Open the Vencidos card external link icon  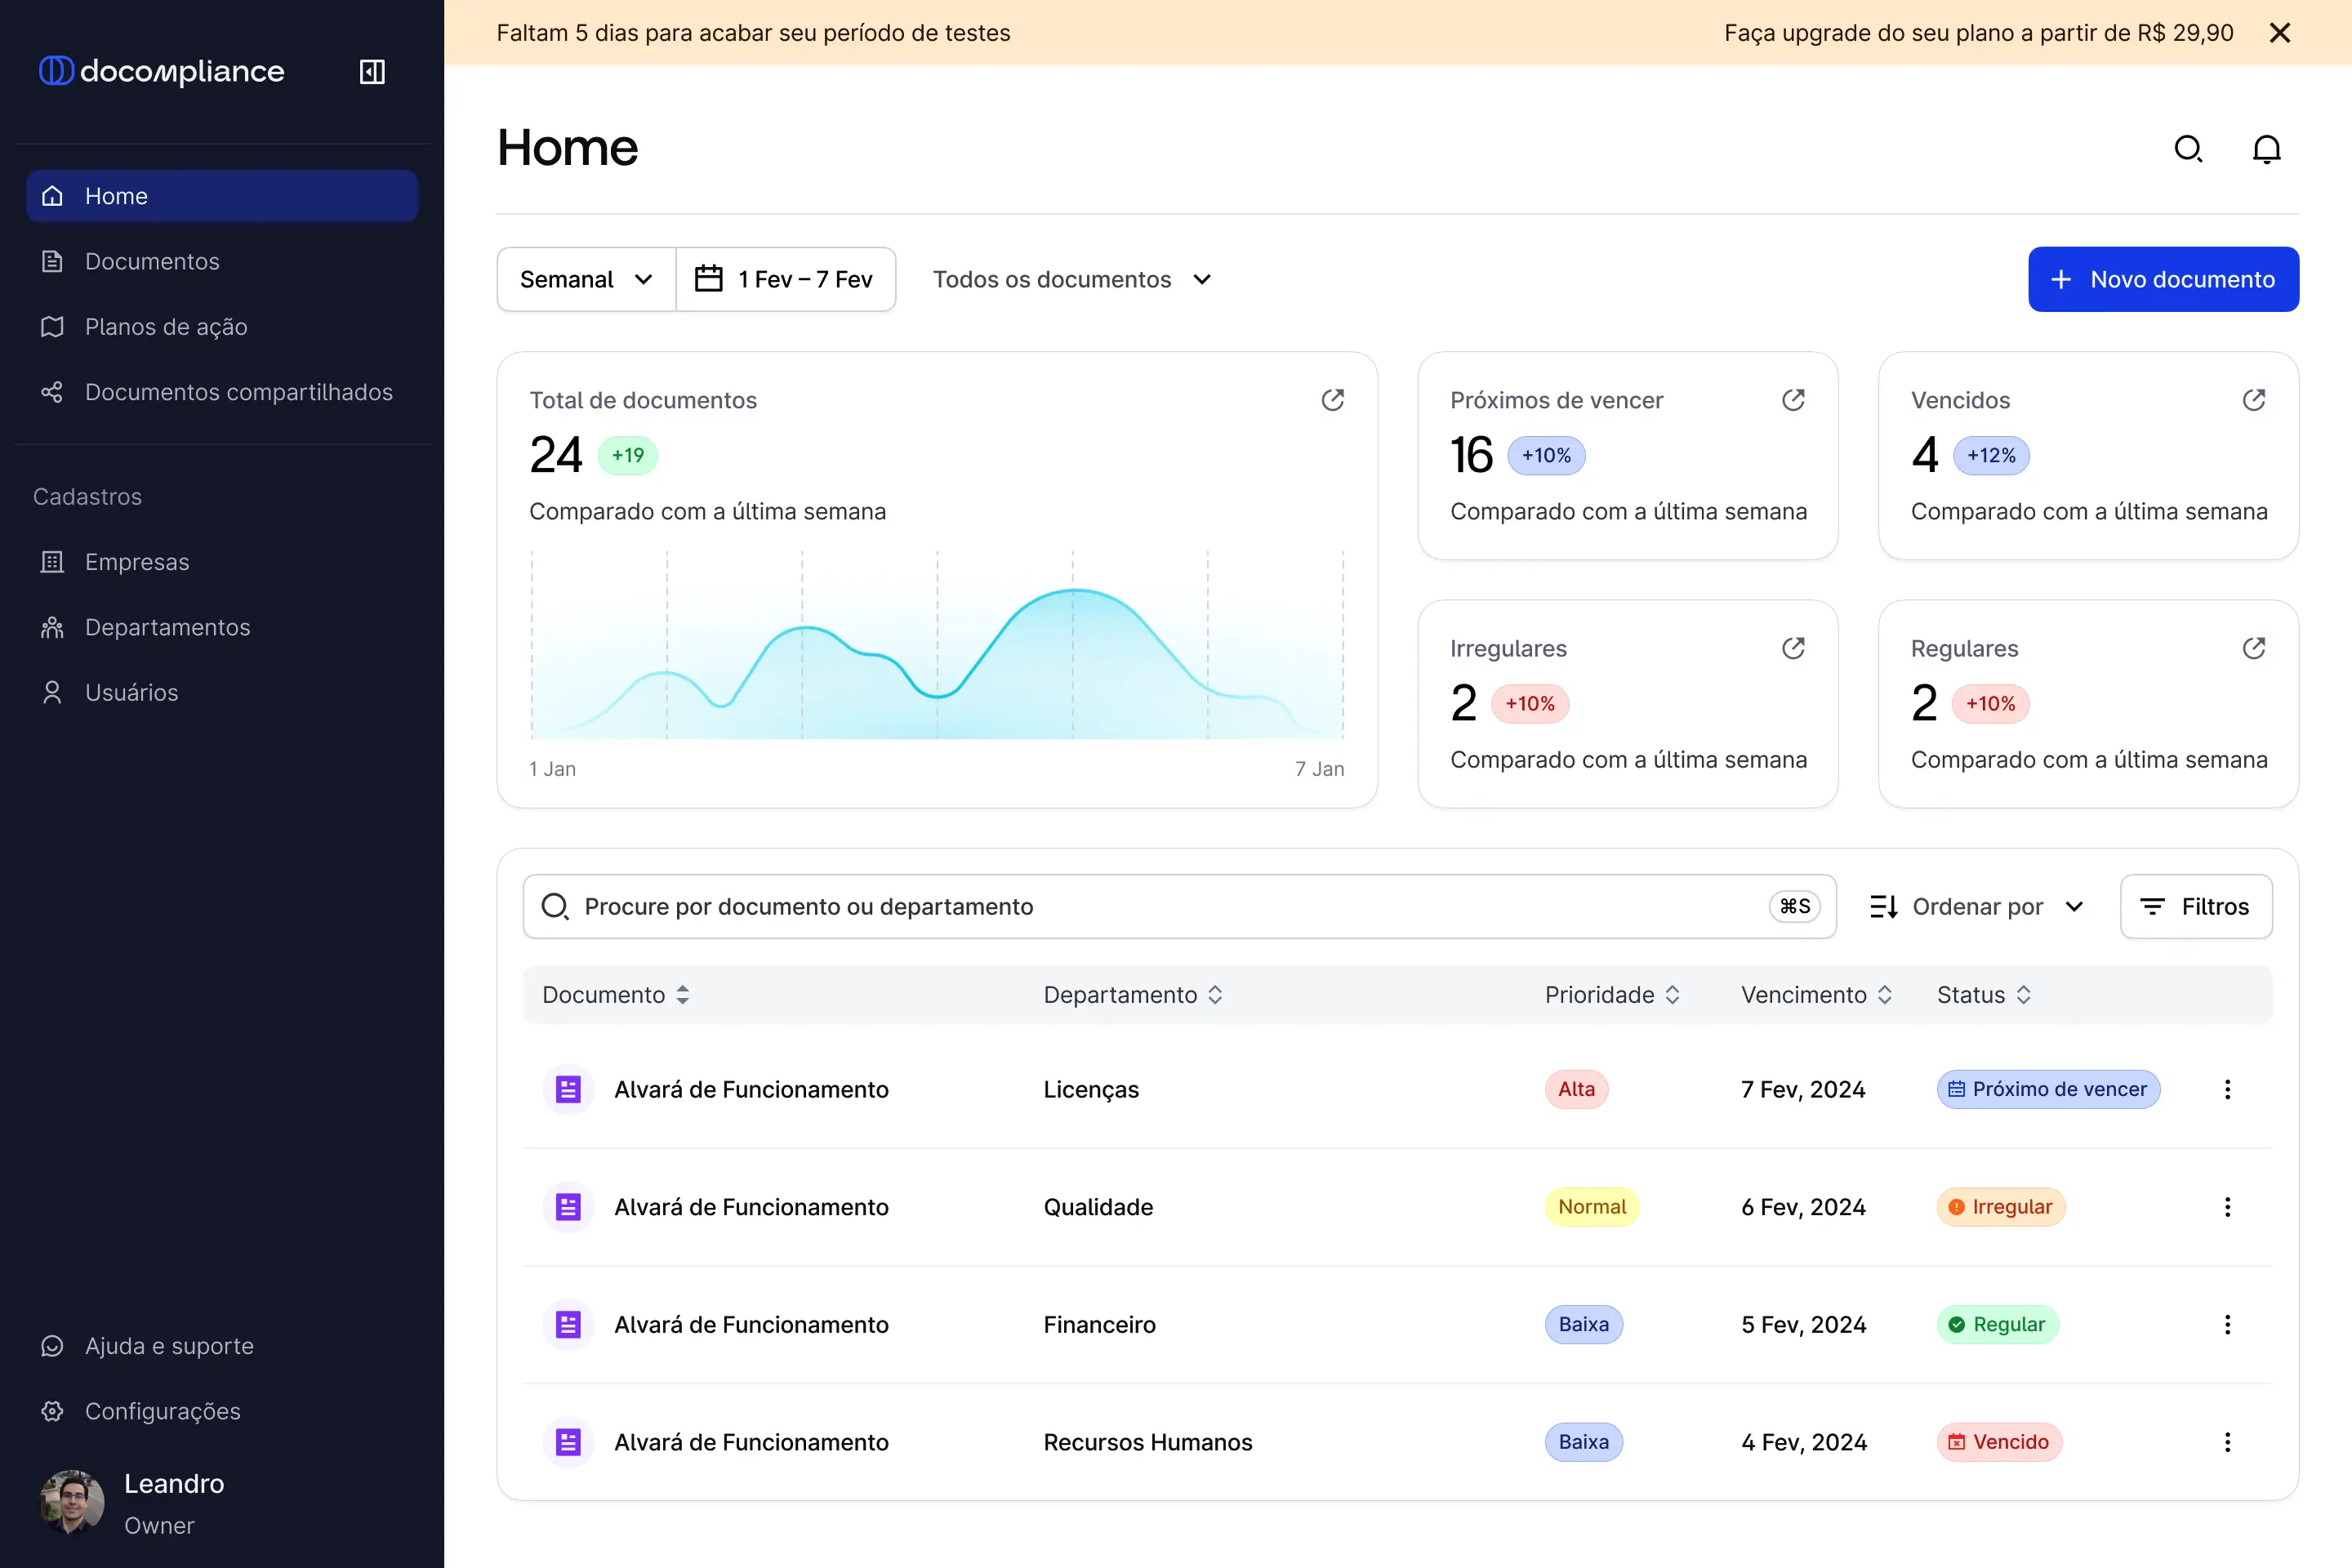click(2254, 400)
